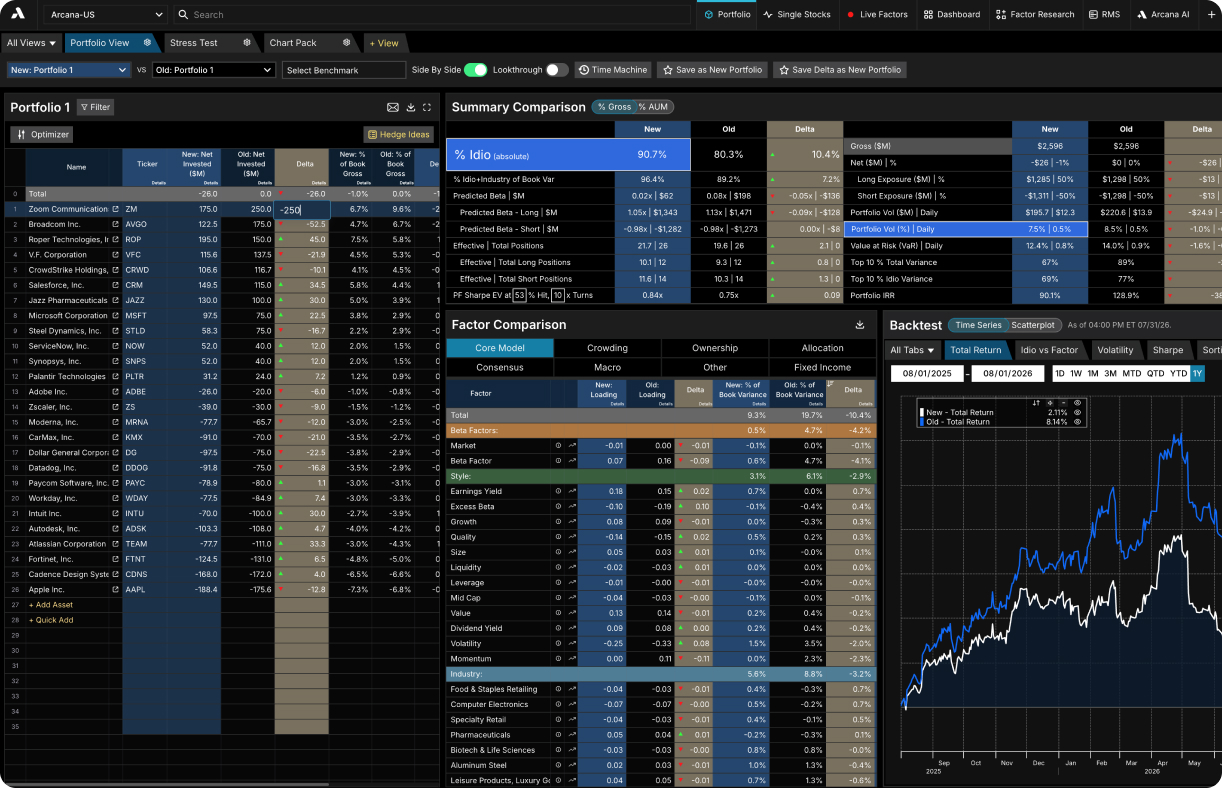Screen dimensions: 1222x788
Task: Click the email envelope icon in Portfolio 1
Action: click(393, 107)
